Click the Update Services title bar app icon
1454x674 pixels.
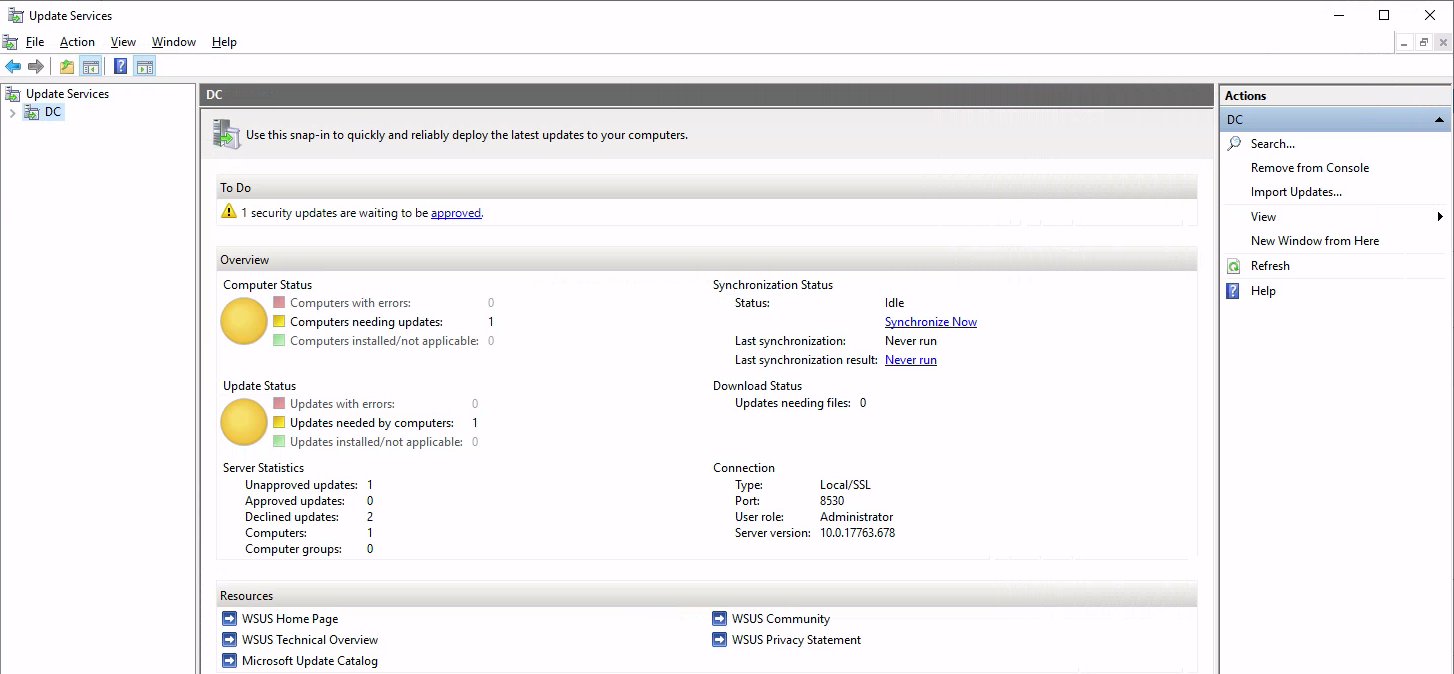pyautogui.click(x=15, y=15)
